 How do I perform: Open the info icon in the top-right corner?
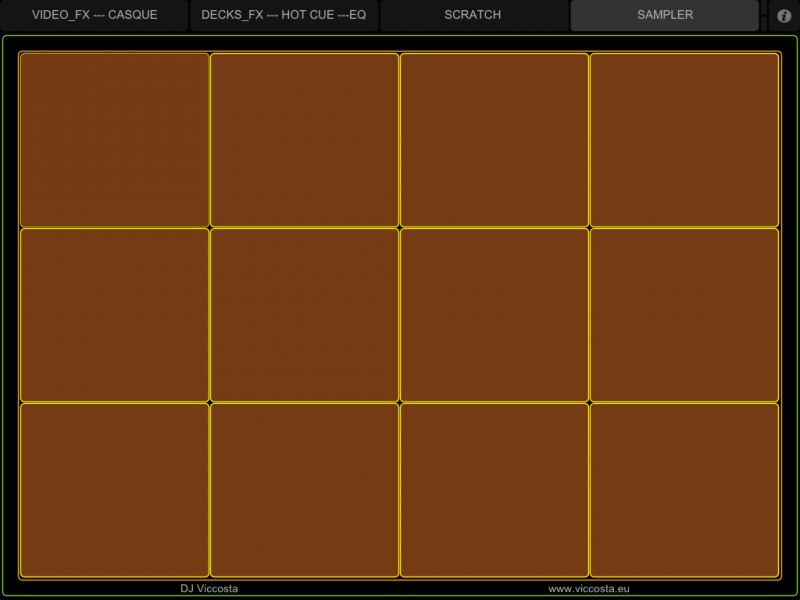(784, 16)
